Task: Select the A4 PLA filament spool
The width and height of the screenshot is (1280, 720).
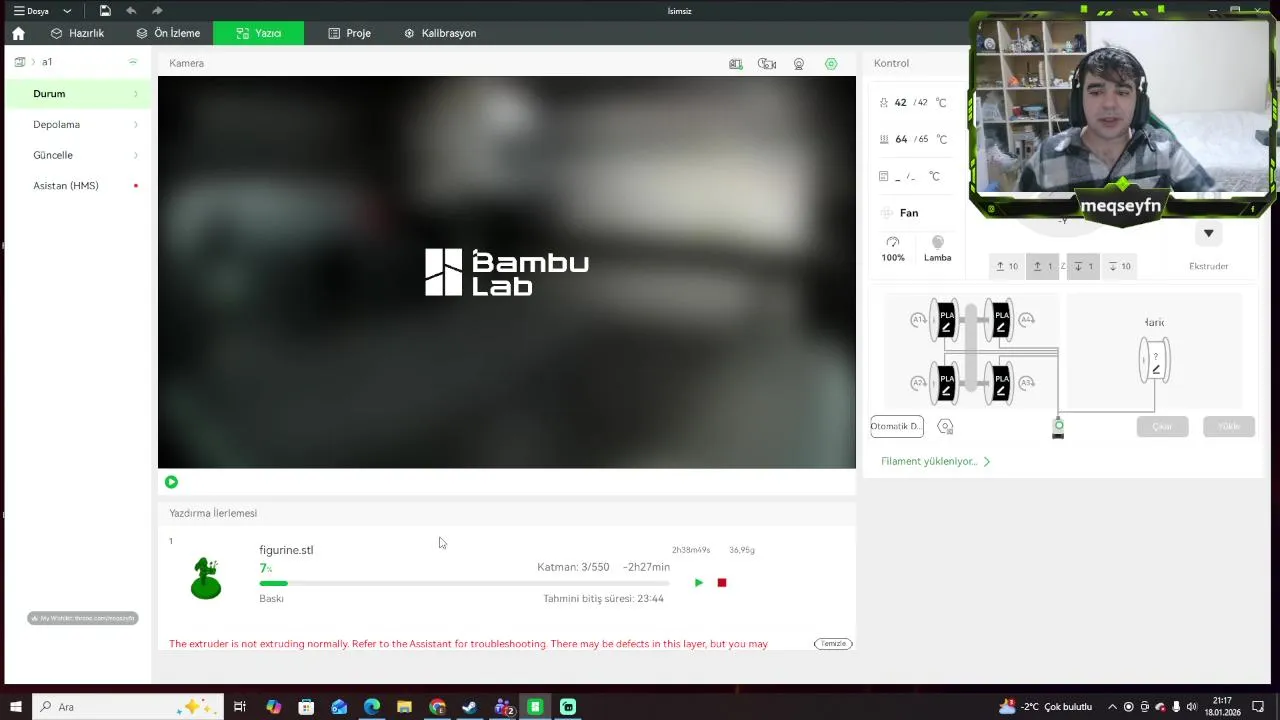Action: (1000, 320)
